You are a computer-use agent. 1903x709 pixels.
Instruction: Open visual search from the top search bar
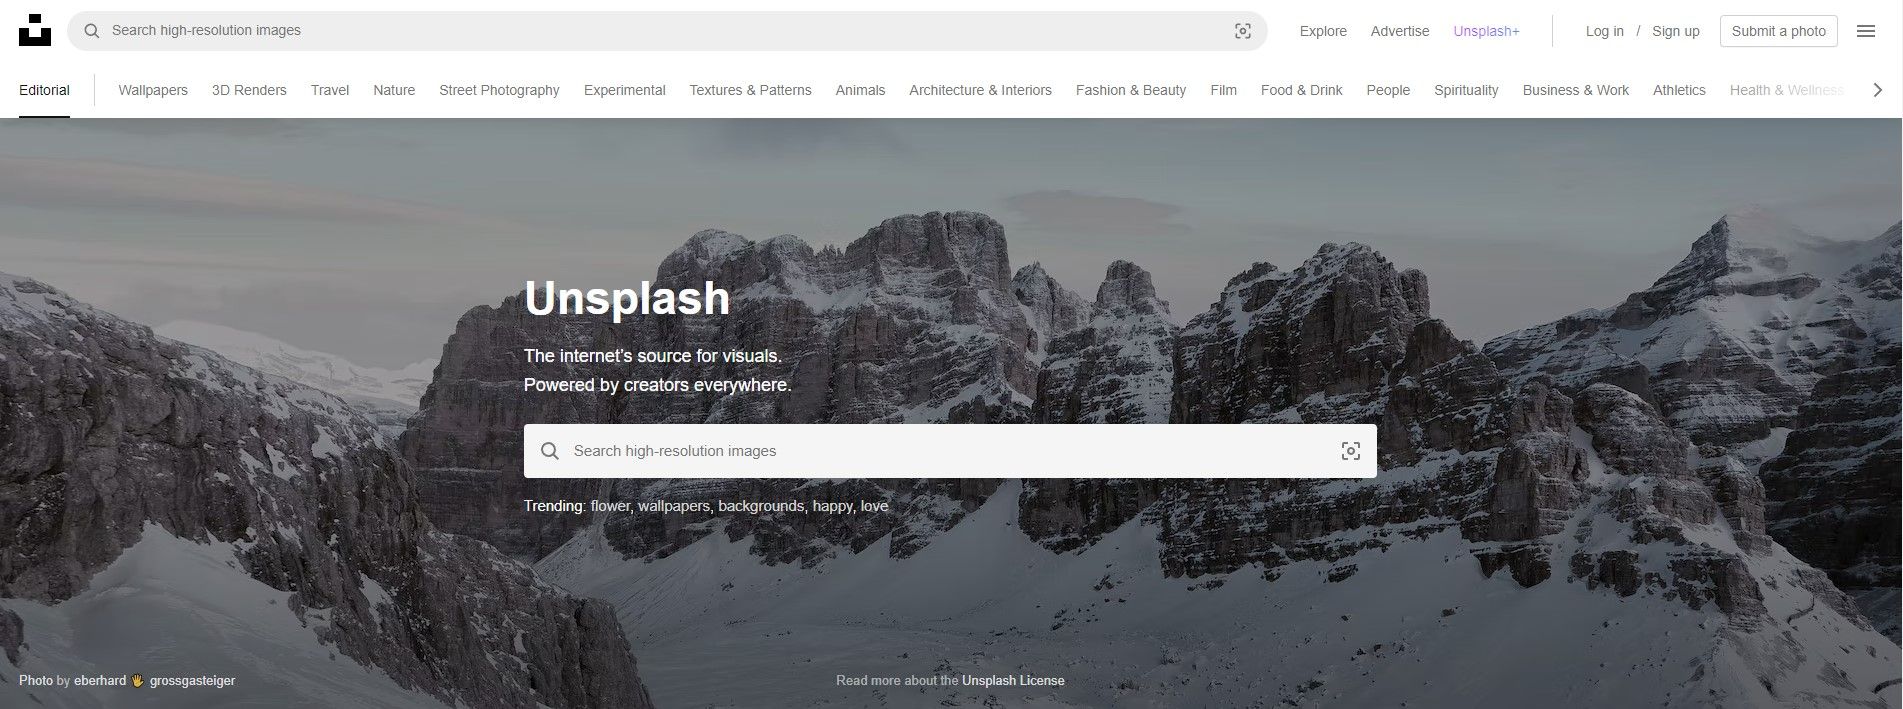[x=1242, y=31]
